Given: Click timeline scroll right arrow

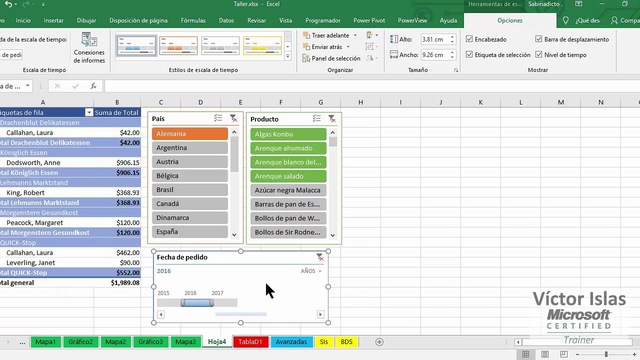Looking at the screenshot, I should pyautogui.click(x=320, y=314).
